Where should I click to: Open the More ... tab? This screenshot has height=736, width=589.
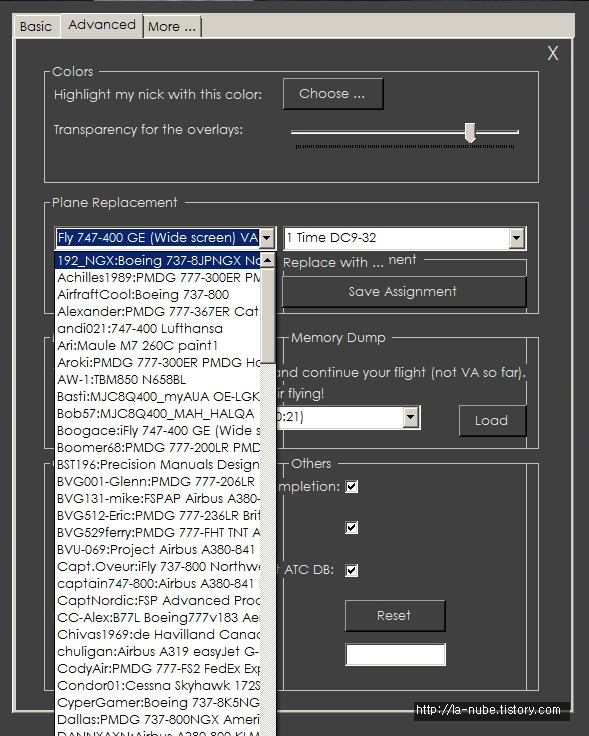pyautogui.click(x=172, y=27)
